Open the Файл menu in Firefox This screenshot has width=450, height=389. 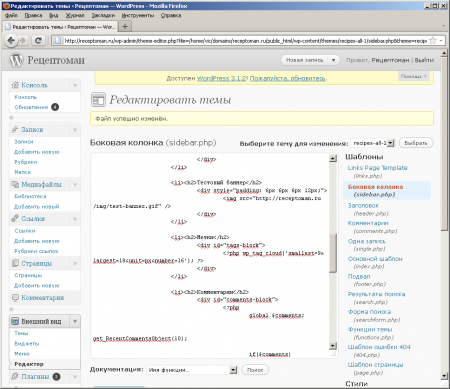click(11, 15)
